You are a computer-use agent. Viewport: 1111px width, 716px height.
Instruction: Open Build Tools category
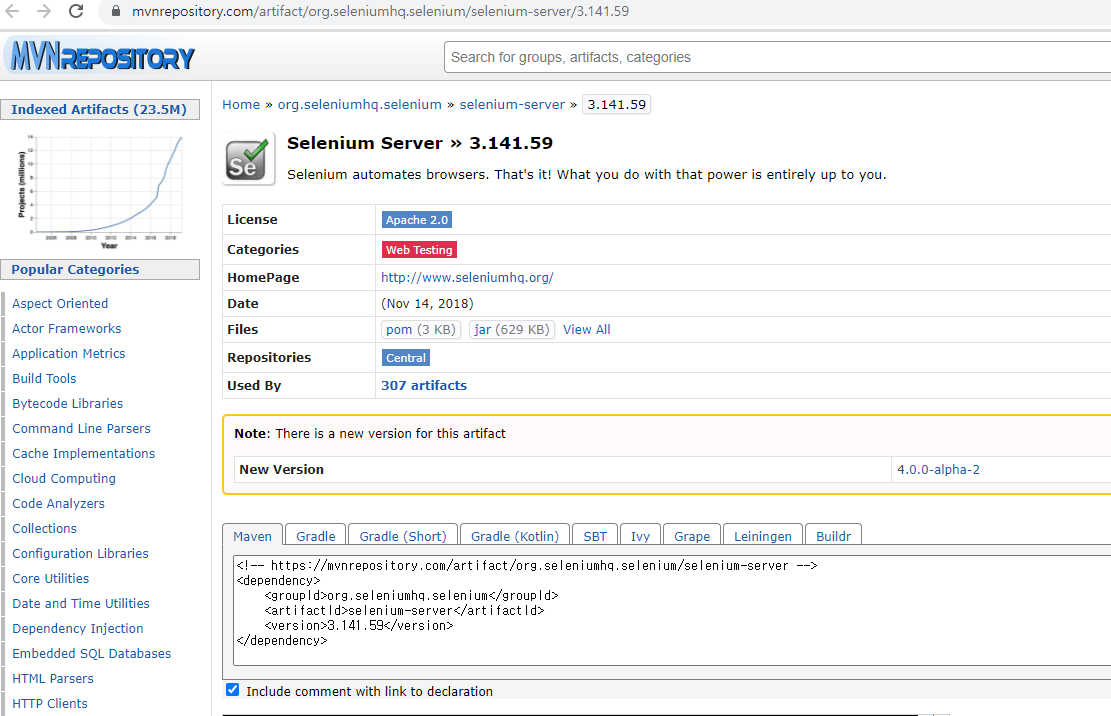(x=44, y=378)
